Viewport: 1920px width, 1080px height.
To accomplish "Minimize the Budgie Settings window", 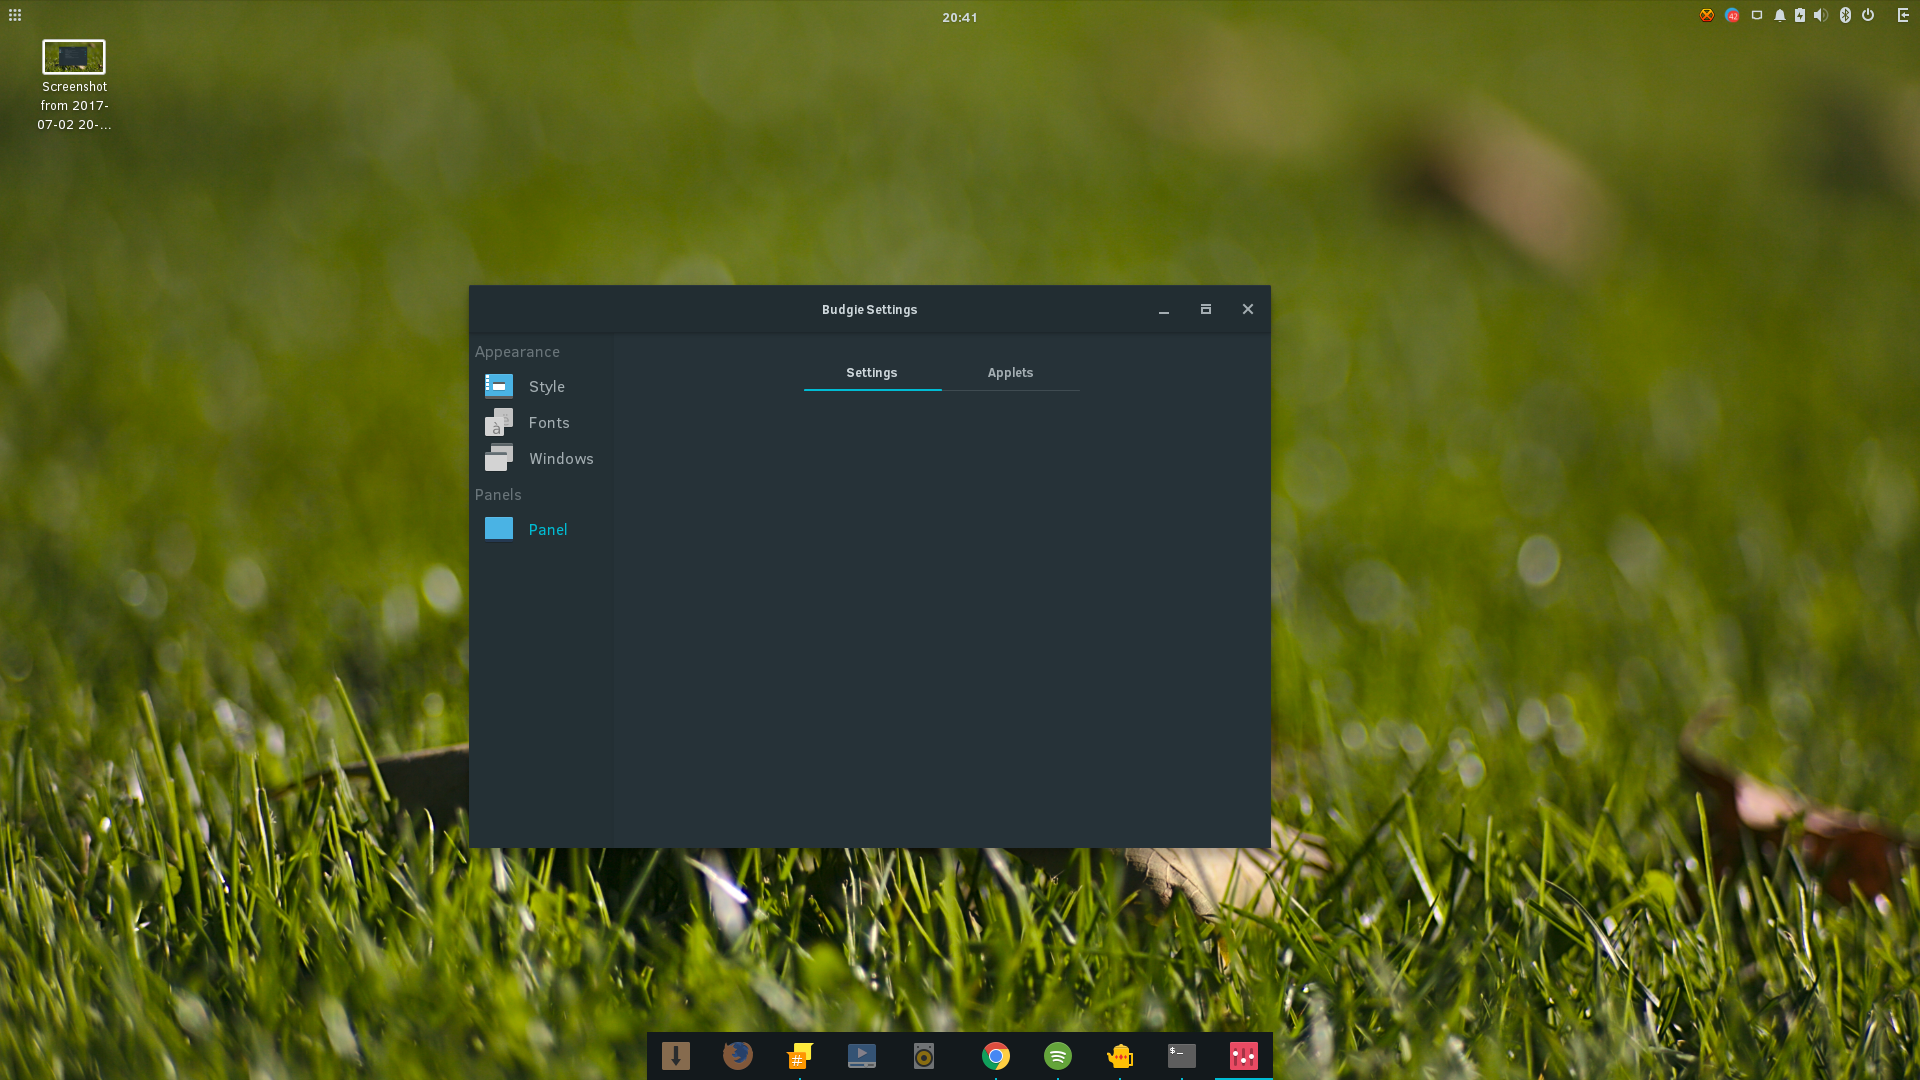I will point(1164,310).
